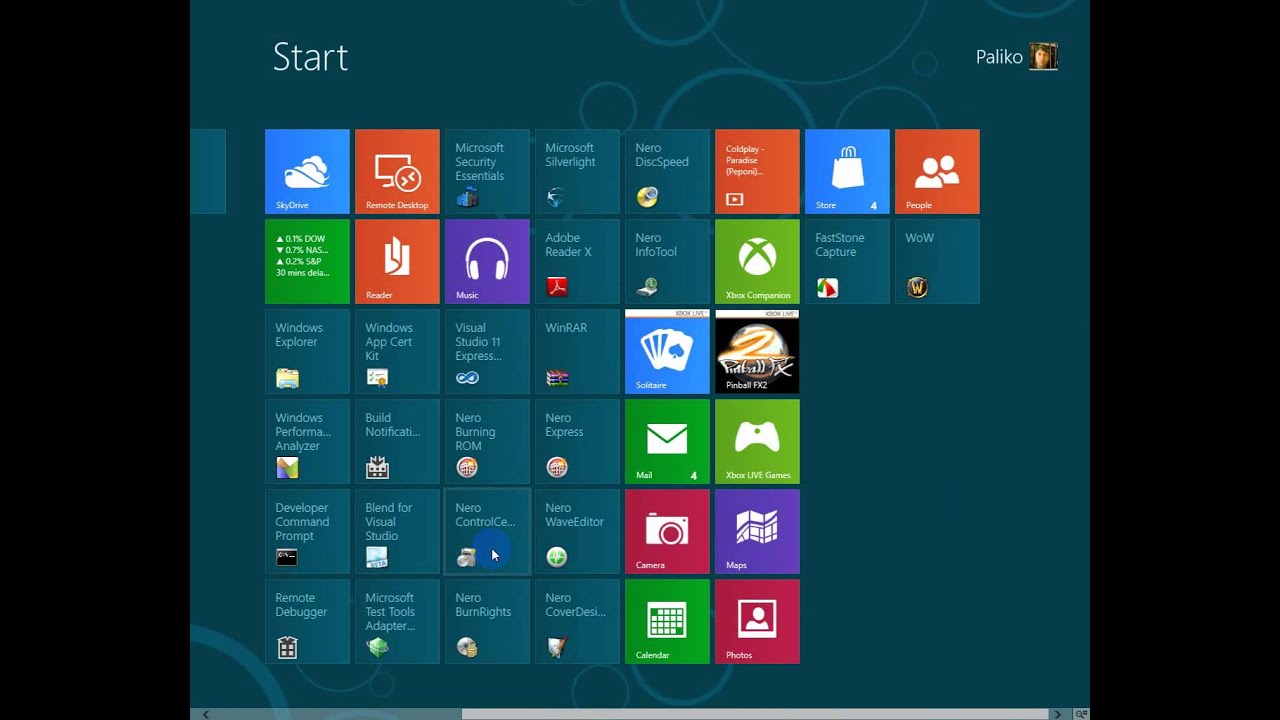
Task: Launch Remote Desktop tile
Action: pos(397,171)
